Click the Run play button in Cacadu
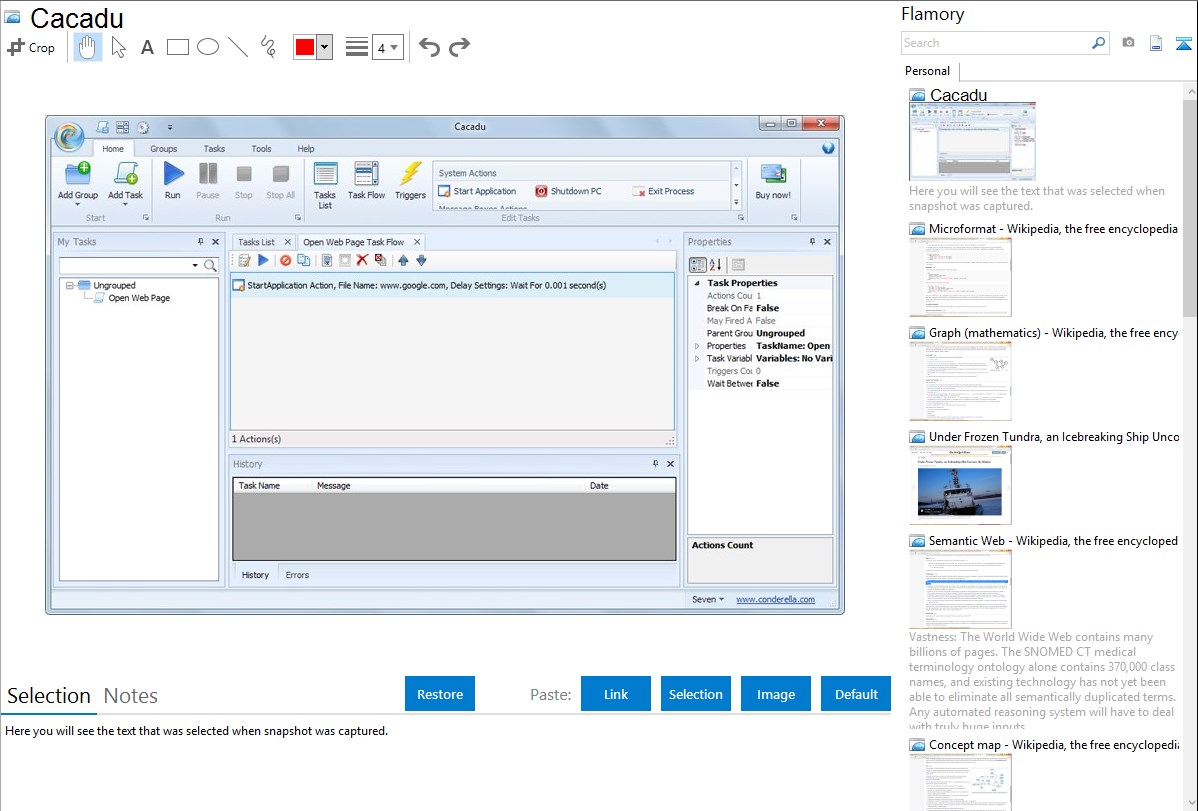The height and width of the screenshot is (811, 1198). point(173,181)
